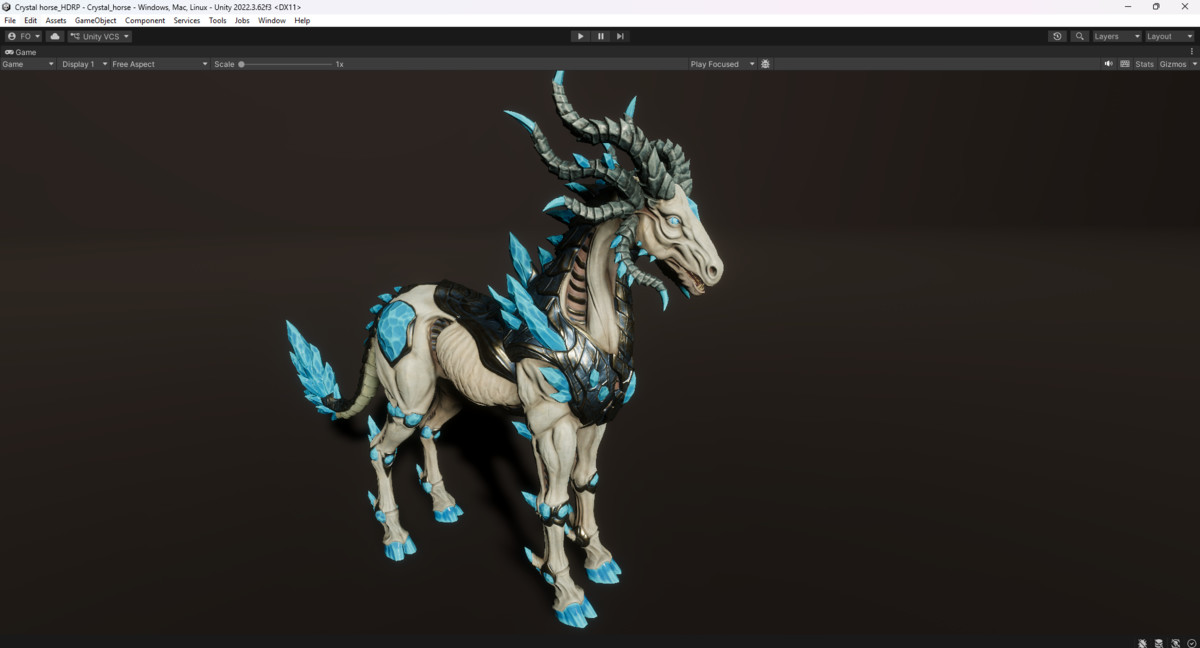Toggle the Stats overlay button

tap(1144, 64)
